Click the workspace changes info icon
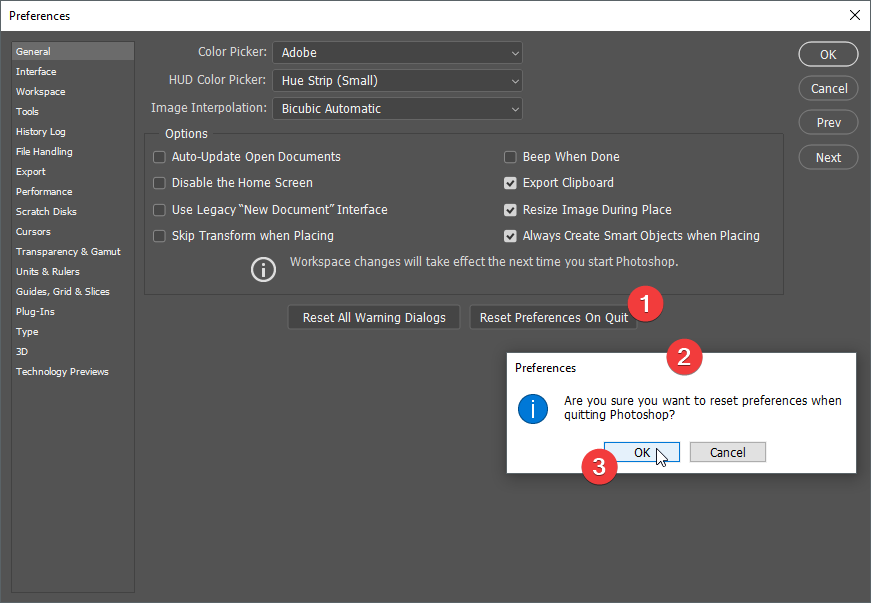The height and width of the screenshot is (603, 871). [x=263, y=269]
